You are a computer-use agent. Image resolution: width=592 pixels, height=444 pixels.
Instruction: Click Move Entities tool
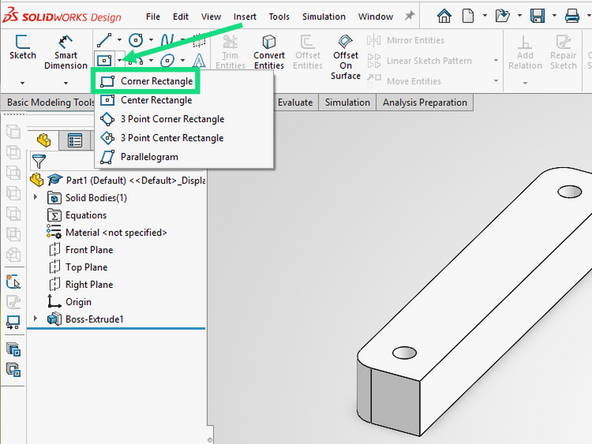tap(404, 81)
